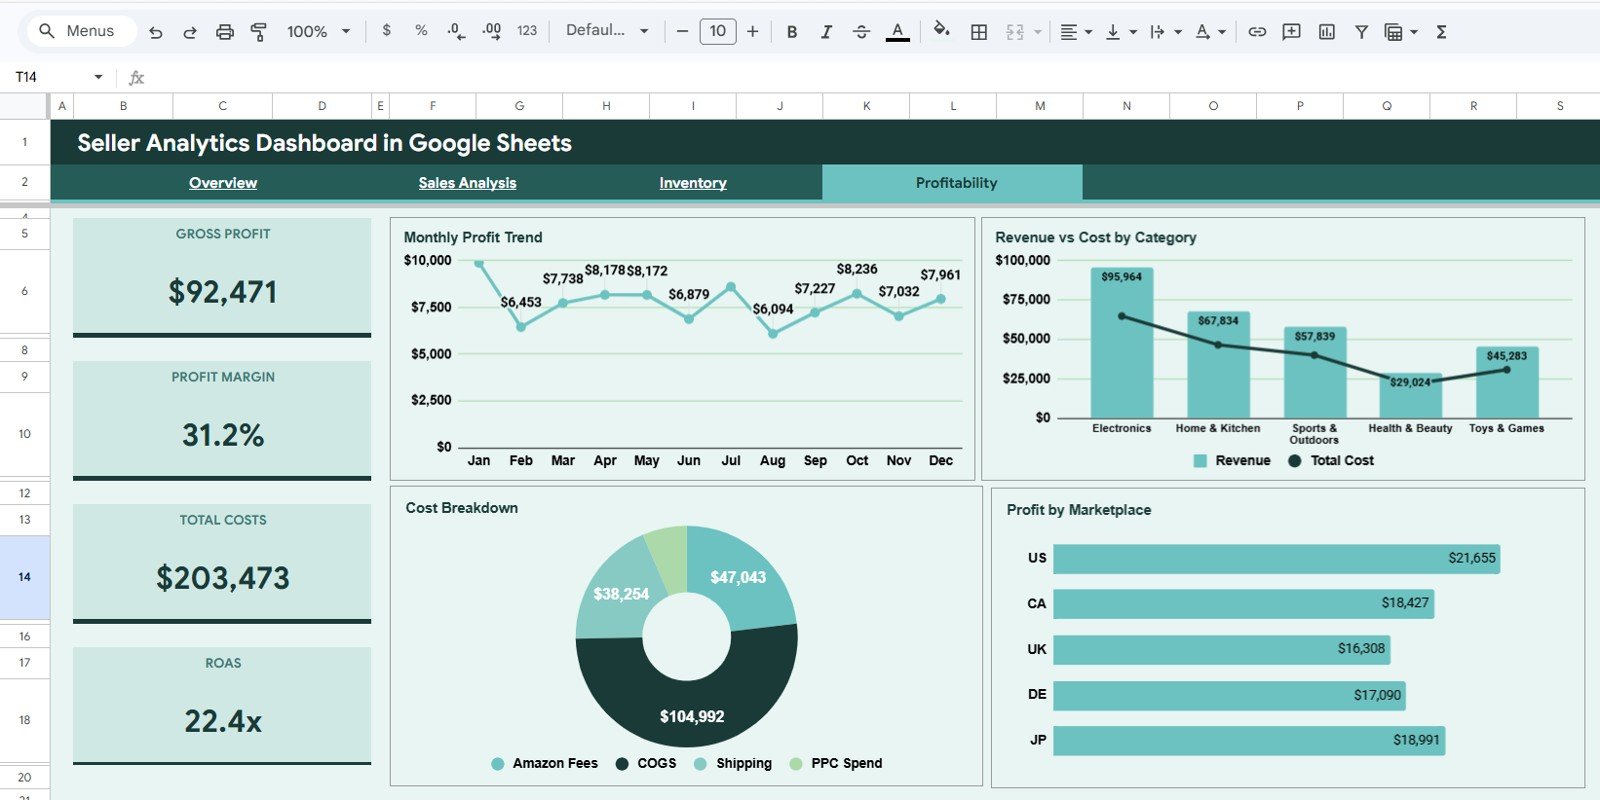Click the dashboard title heading
Image resolution: width=1600 pixels, height=800 pixels.
tap(324, 143)
